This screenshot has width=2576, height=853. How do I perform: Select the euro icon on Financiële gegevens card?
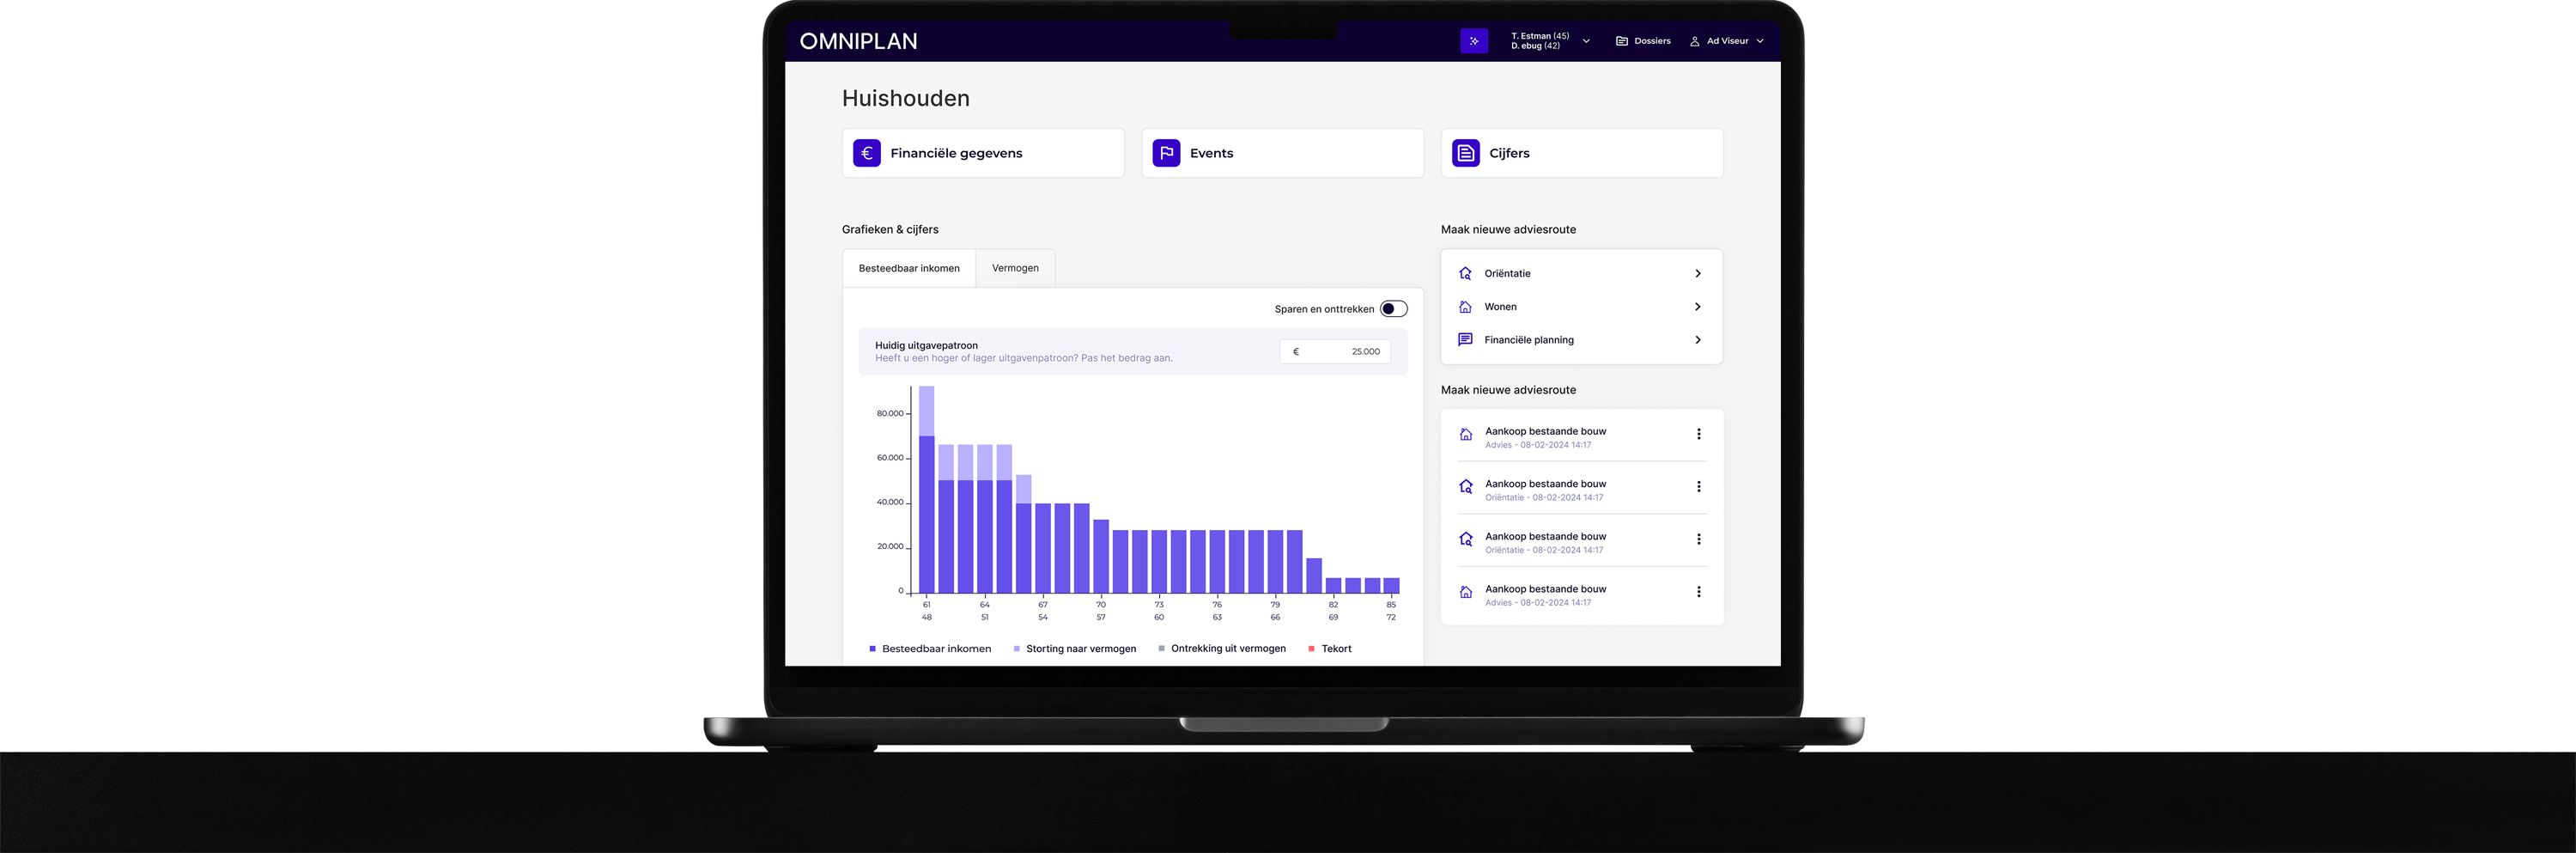pyautogui.click(x=866, y=152)
